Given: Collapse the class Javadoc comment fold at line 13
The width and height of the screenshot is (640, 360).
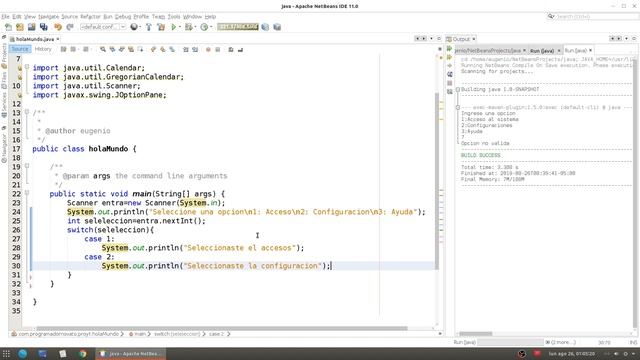Looking at the screenshot, I should click(27, 111).
